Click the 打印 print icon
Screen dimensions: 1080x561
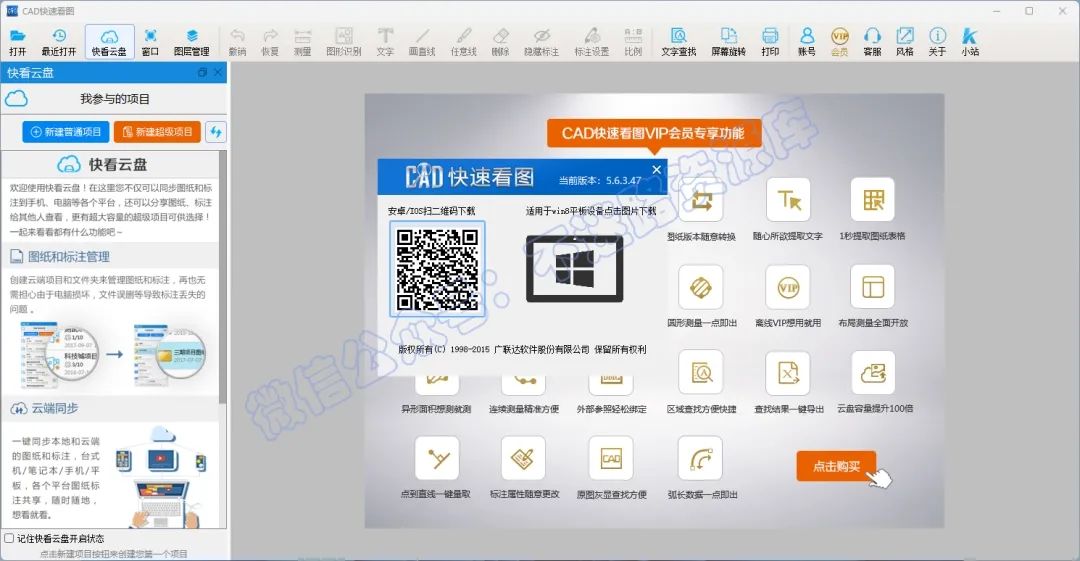pos(770,42)
